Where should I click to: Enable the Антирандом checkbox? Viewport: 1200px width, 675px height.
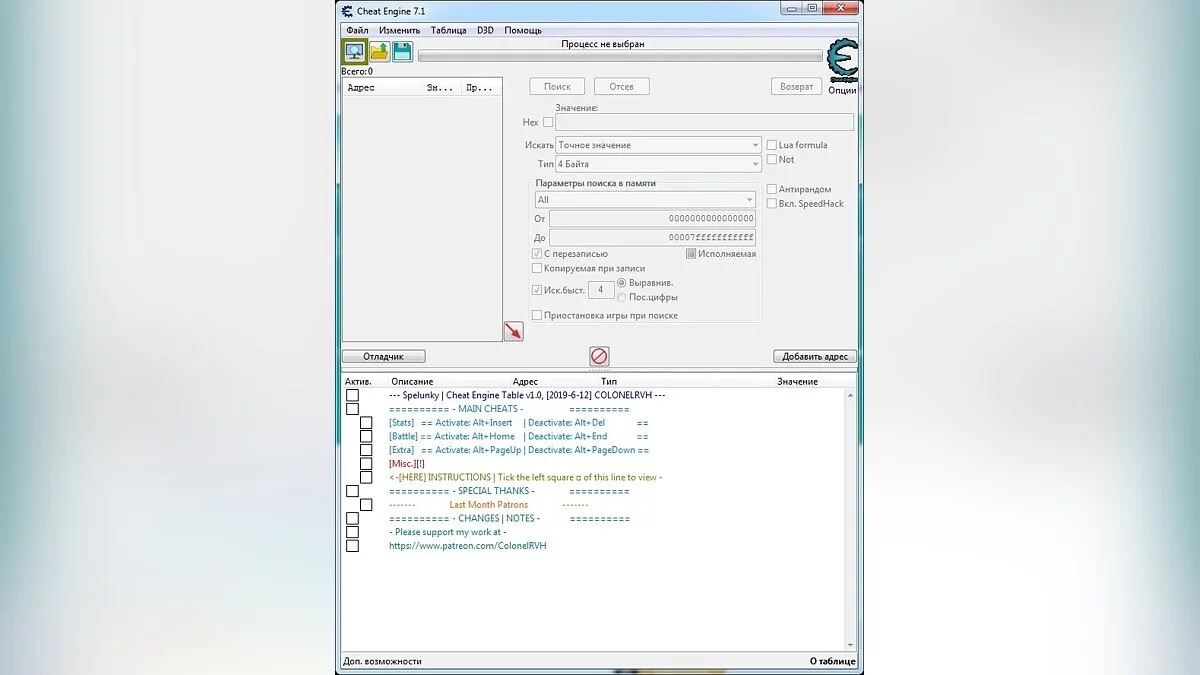pyautogui.click(x=771, y=189)
